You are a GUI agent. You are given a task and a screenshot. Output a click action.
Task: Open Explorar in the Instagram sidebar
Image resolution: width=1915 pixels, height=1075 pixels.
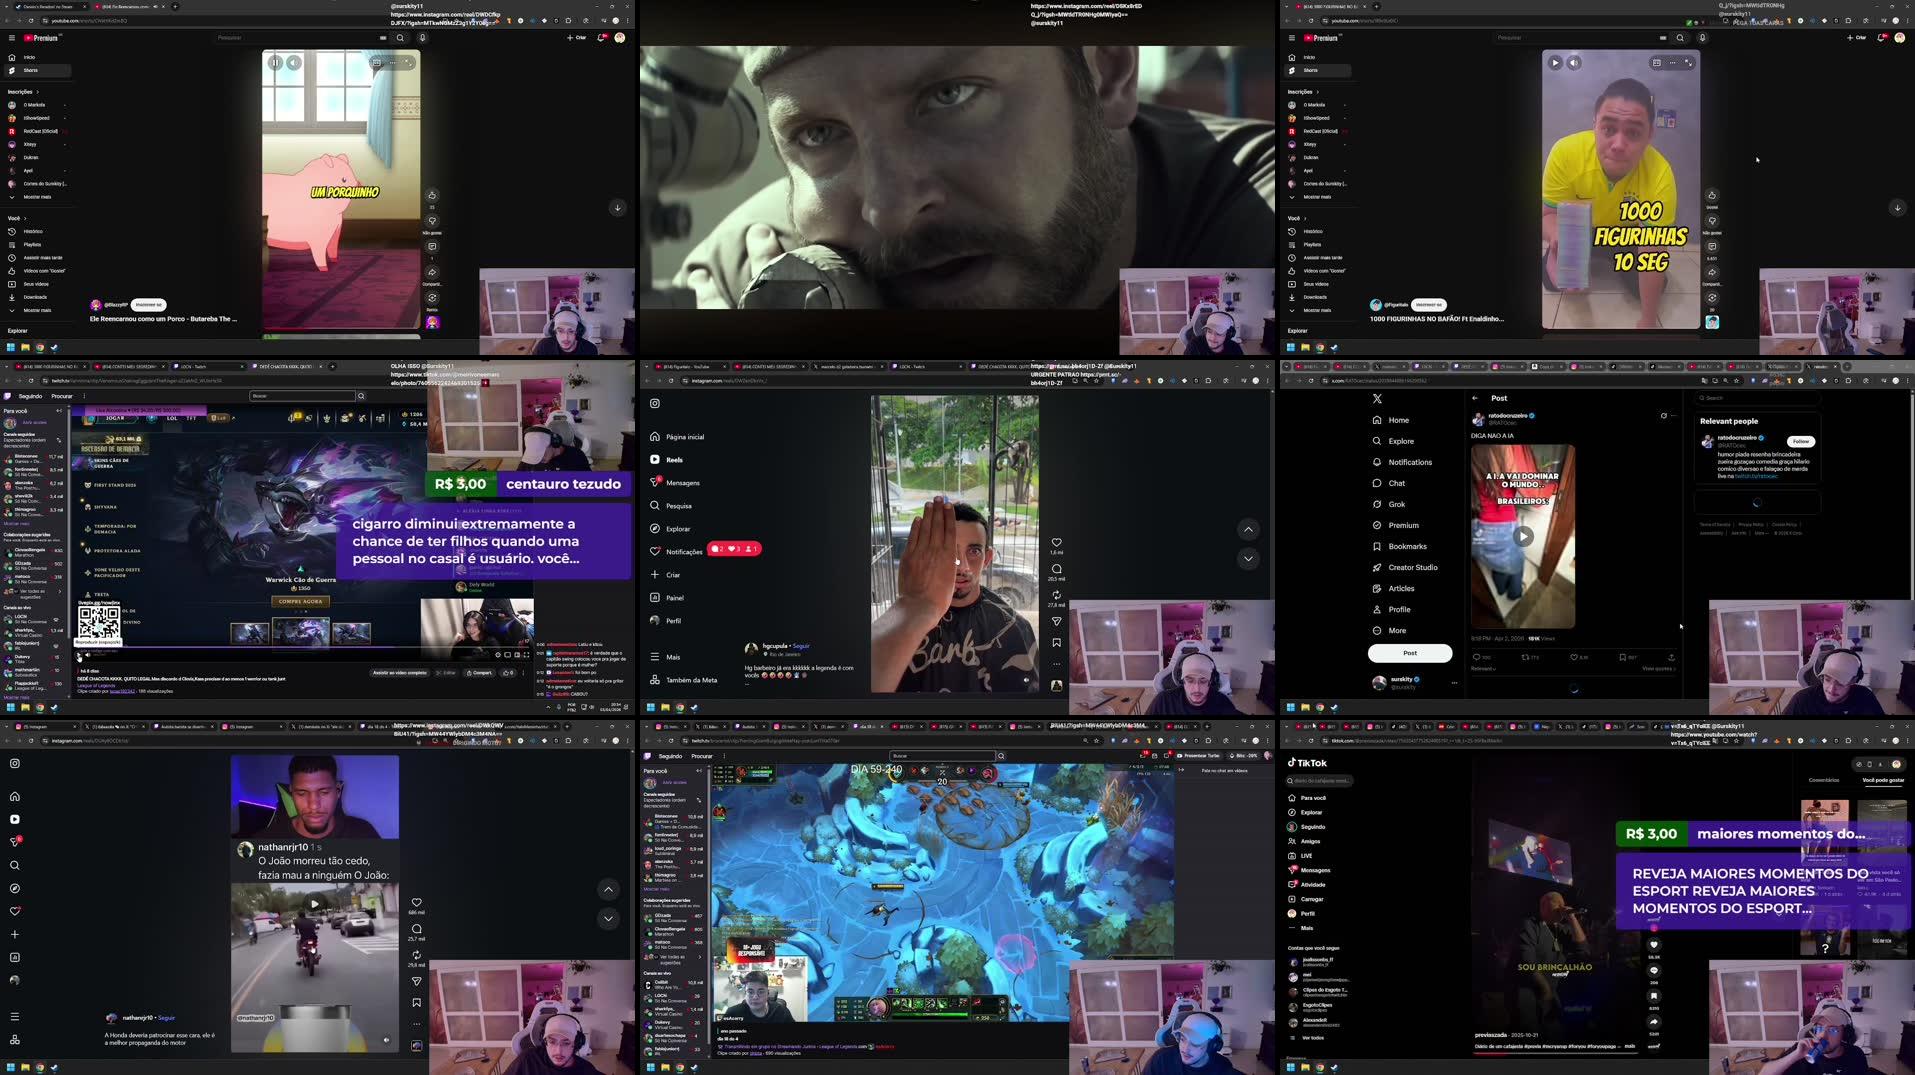point(678,528)
